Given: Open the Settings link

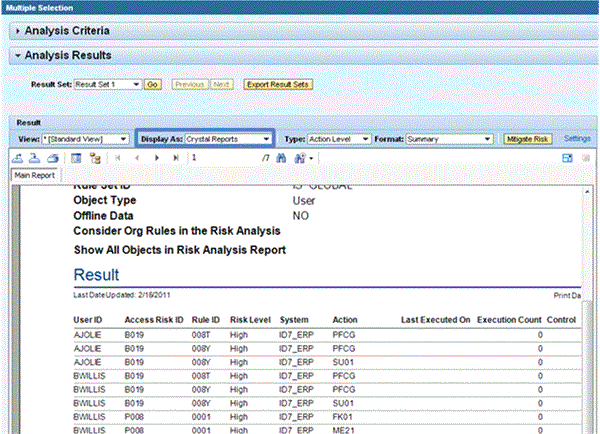Looking at the screenshot, I should click(577, 139).
